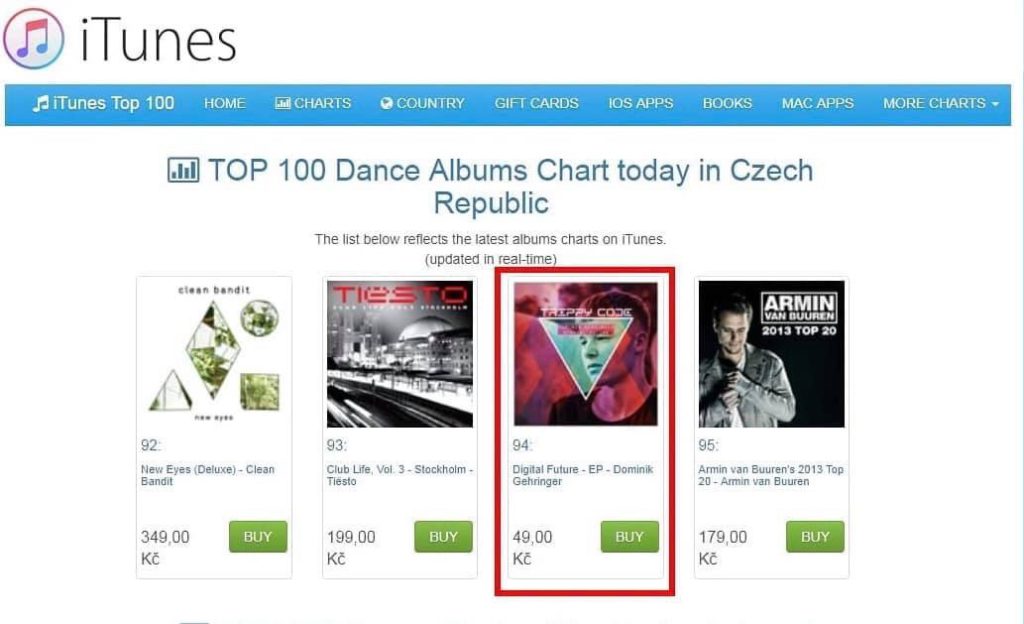Open the HOME menu item
1024x624 pixels.
[x=224, y=103]
